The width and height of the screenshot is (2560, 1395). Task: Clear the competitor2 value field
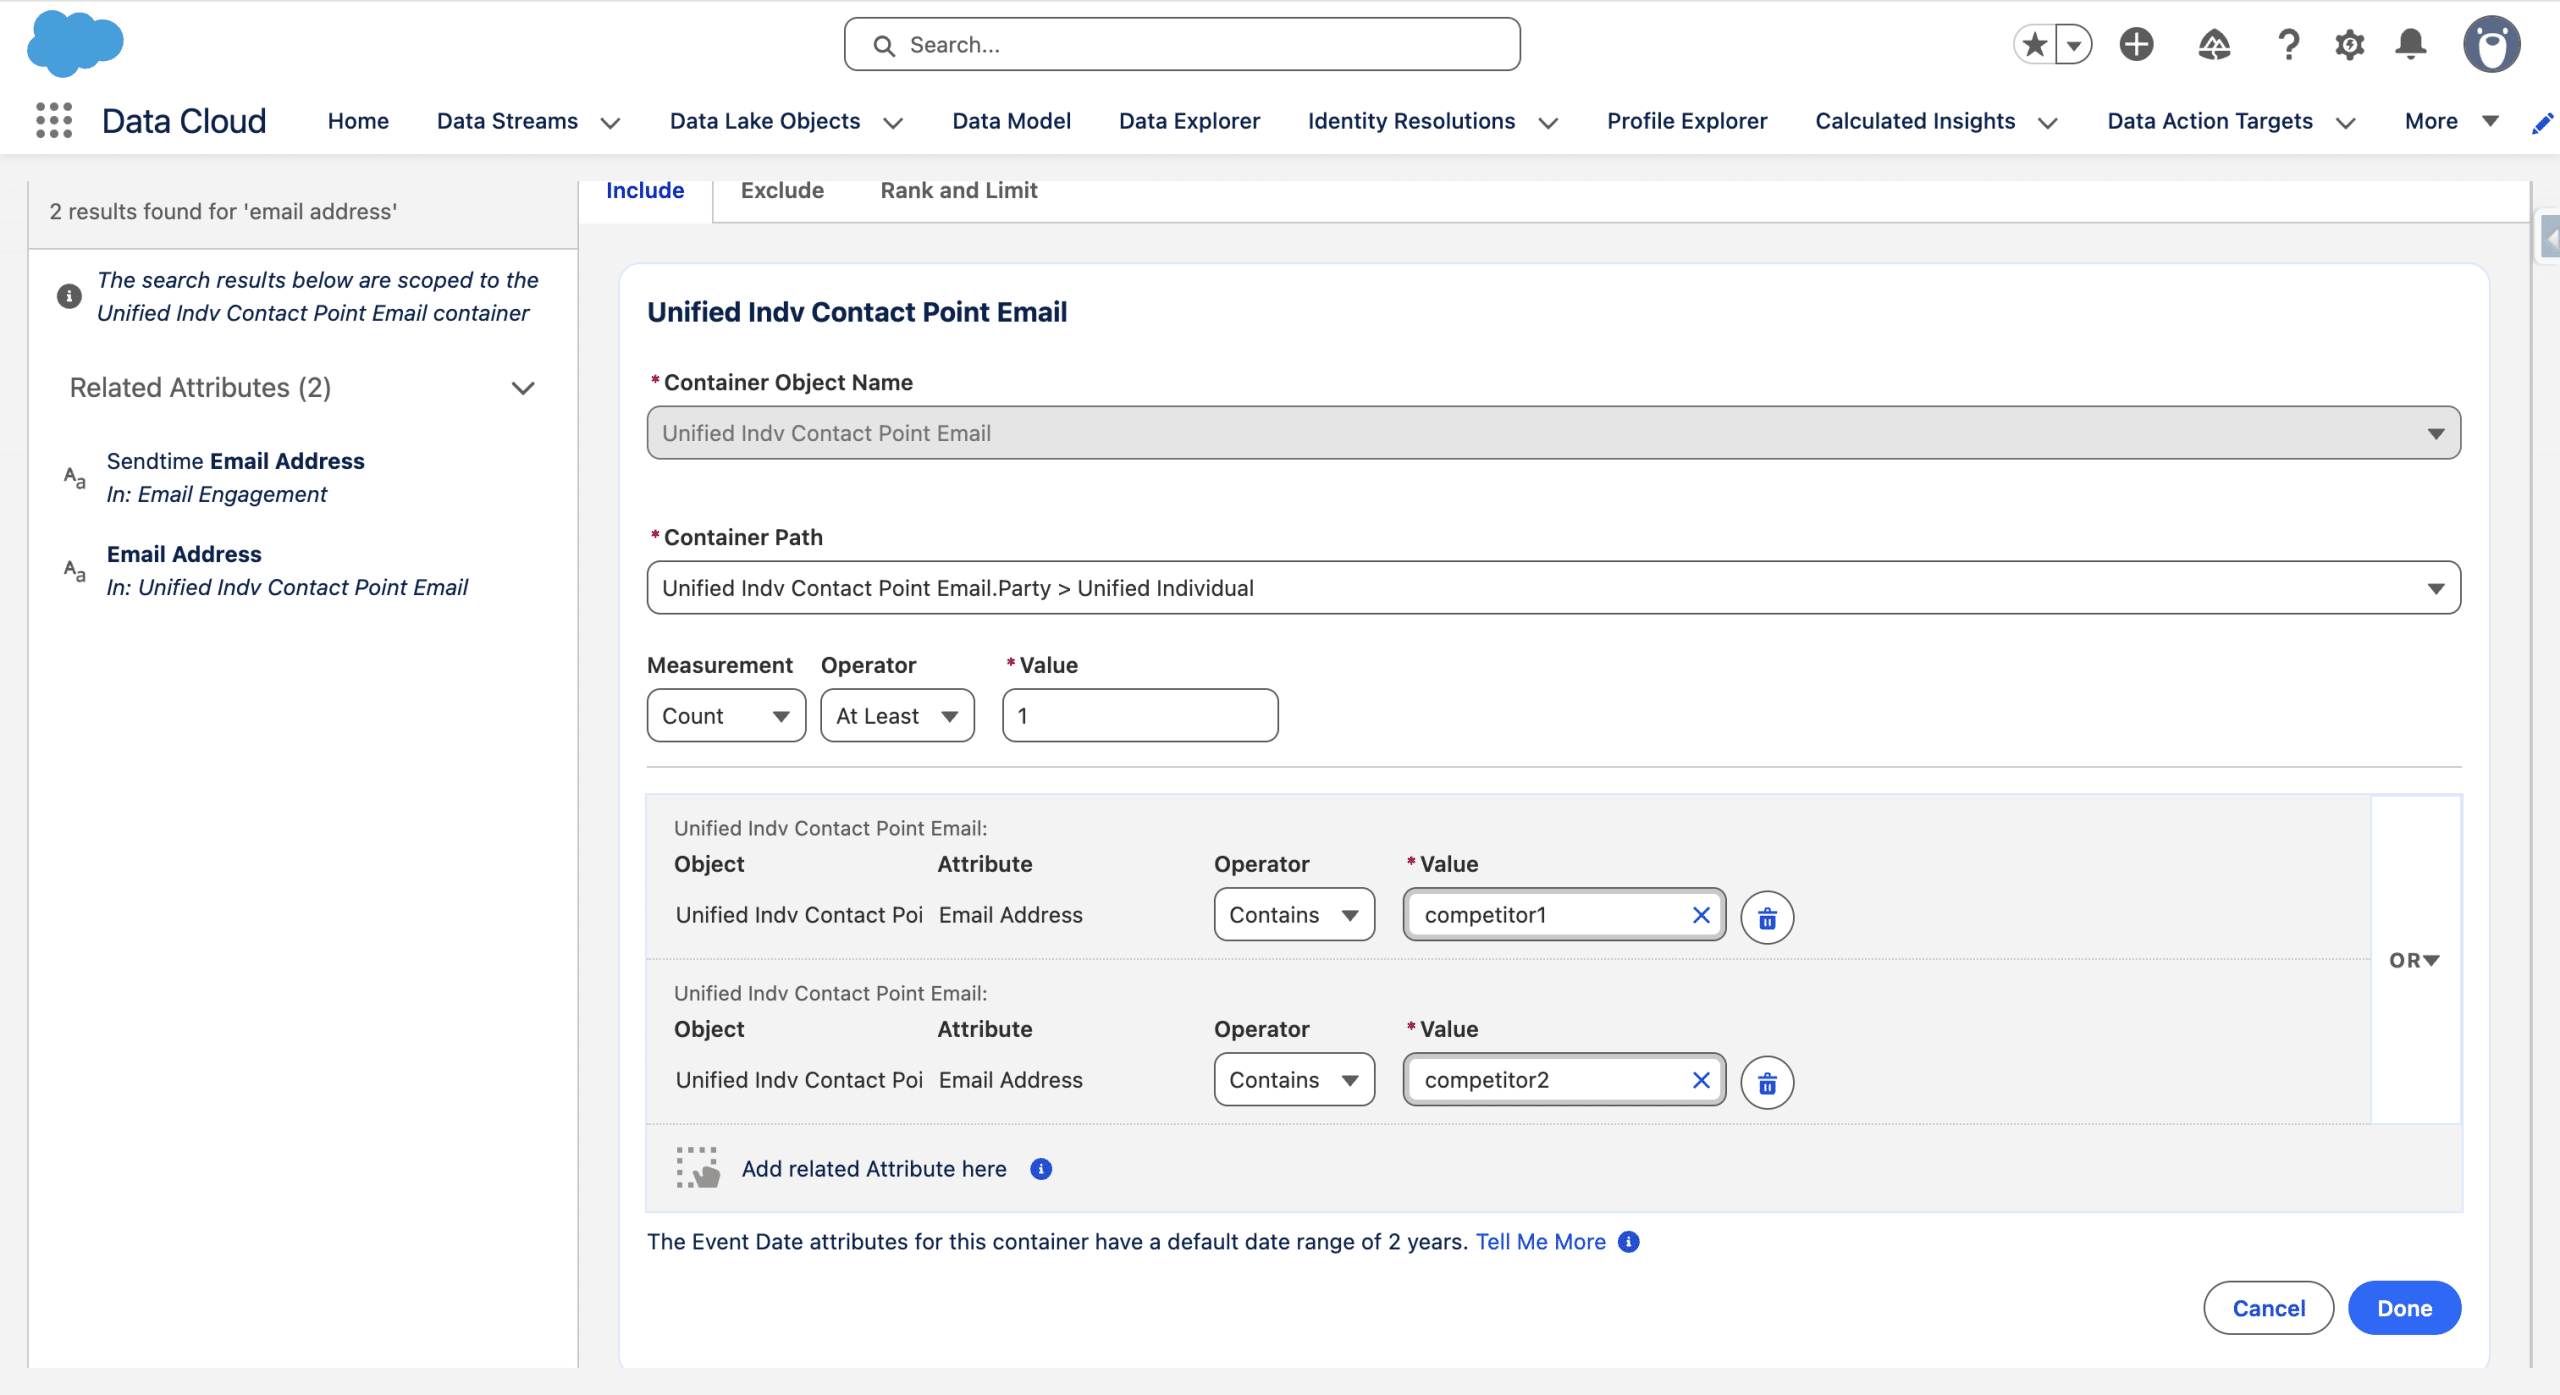[x=1700, y=1080]
